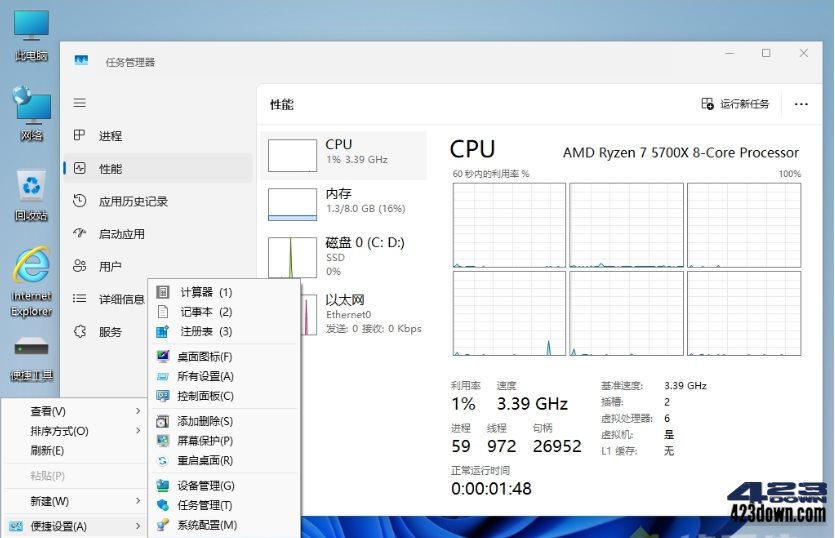Launch 计算器 (1) from the submenu
Image resolution: width=835 pixels, height=538 pixels.
pyautogui.click(x=224, y=292)
